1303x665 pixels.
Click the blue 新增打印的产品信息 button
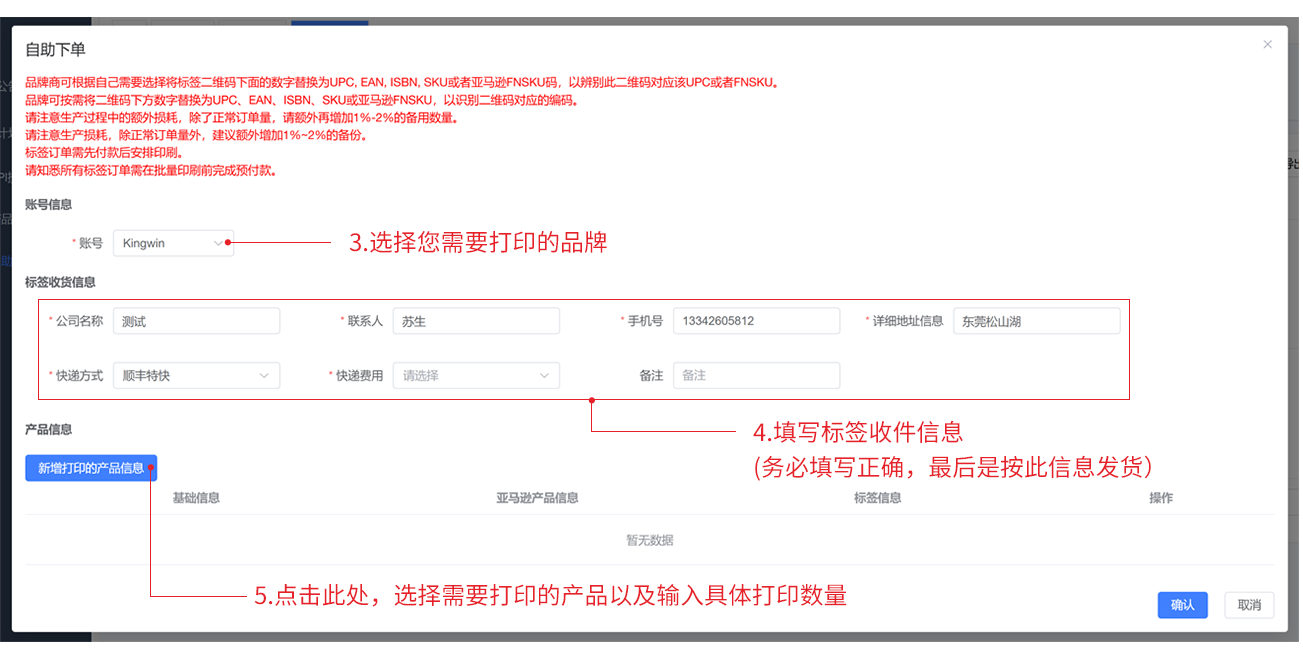coord(91,467)
